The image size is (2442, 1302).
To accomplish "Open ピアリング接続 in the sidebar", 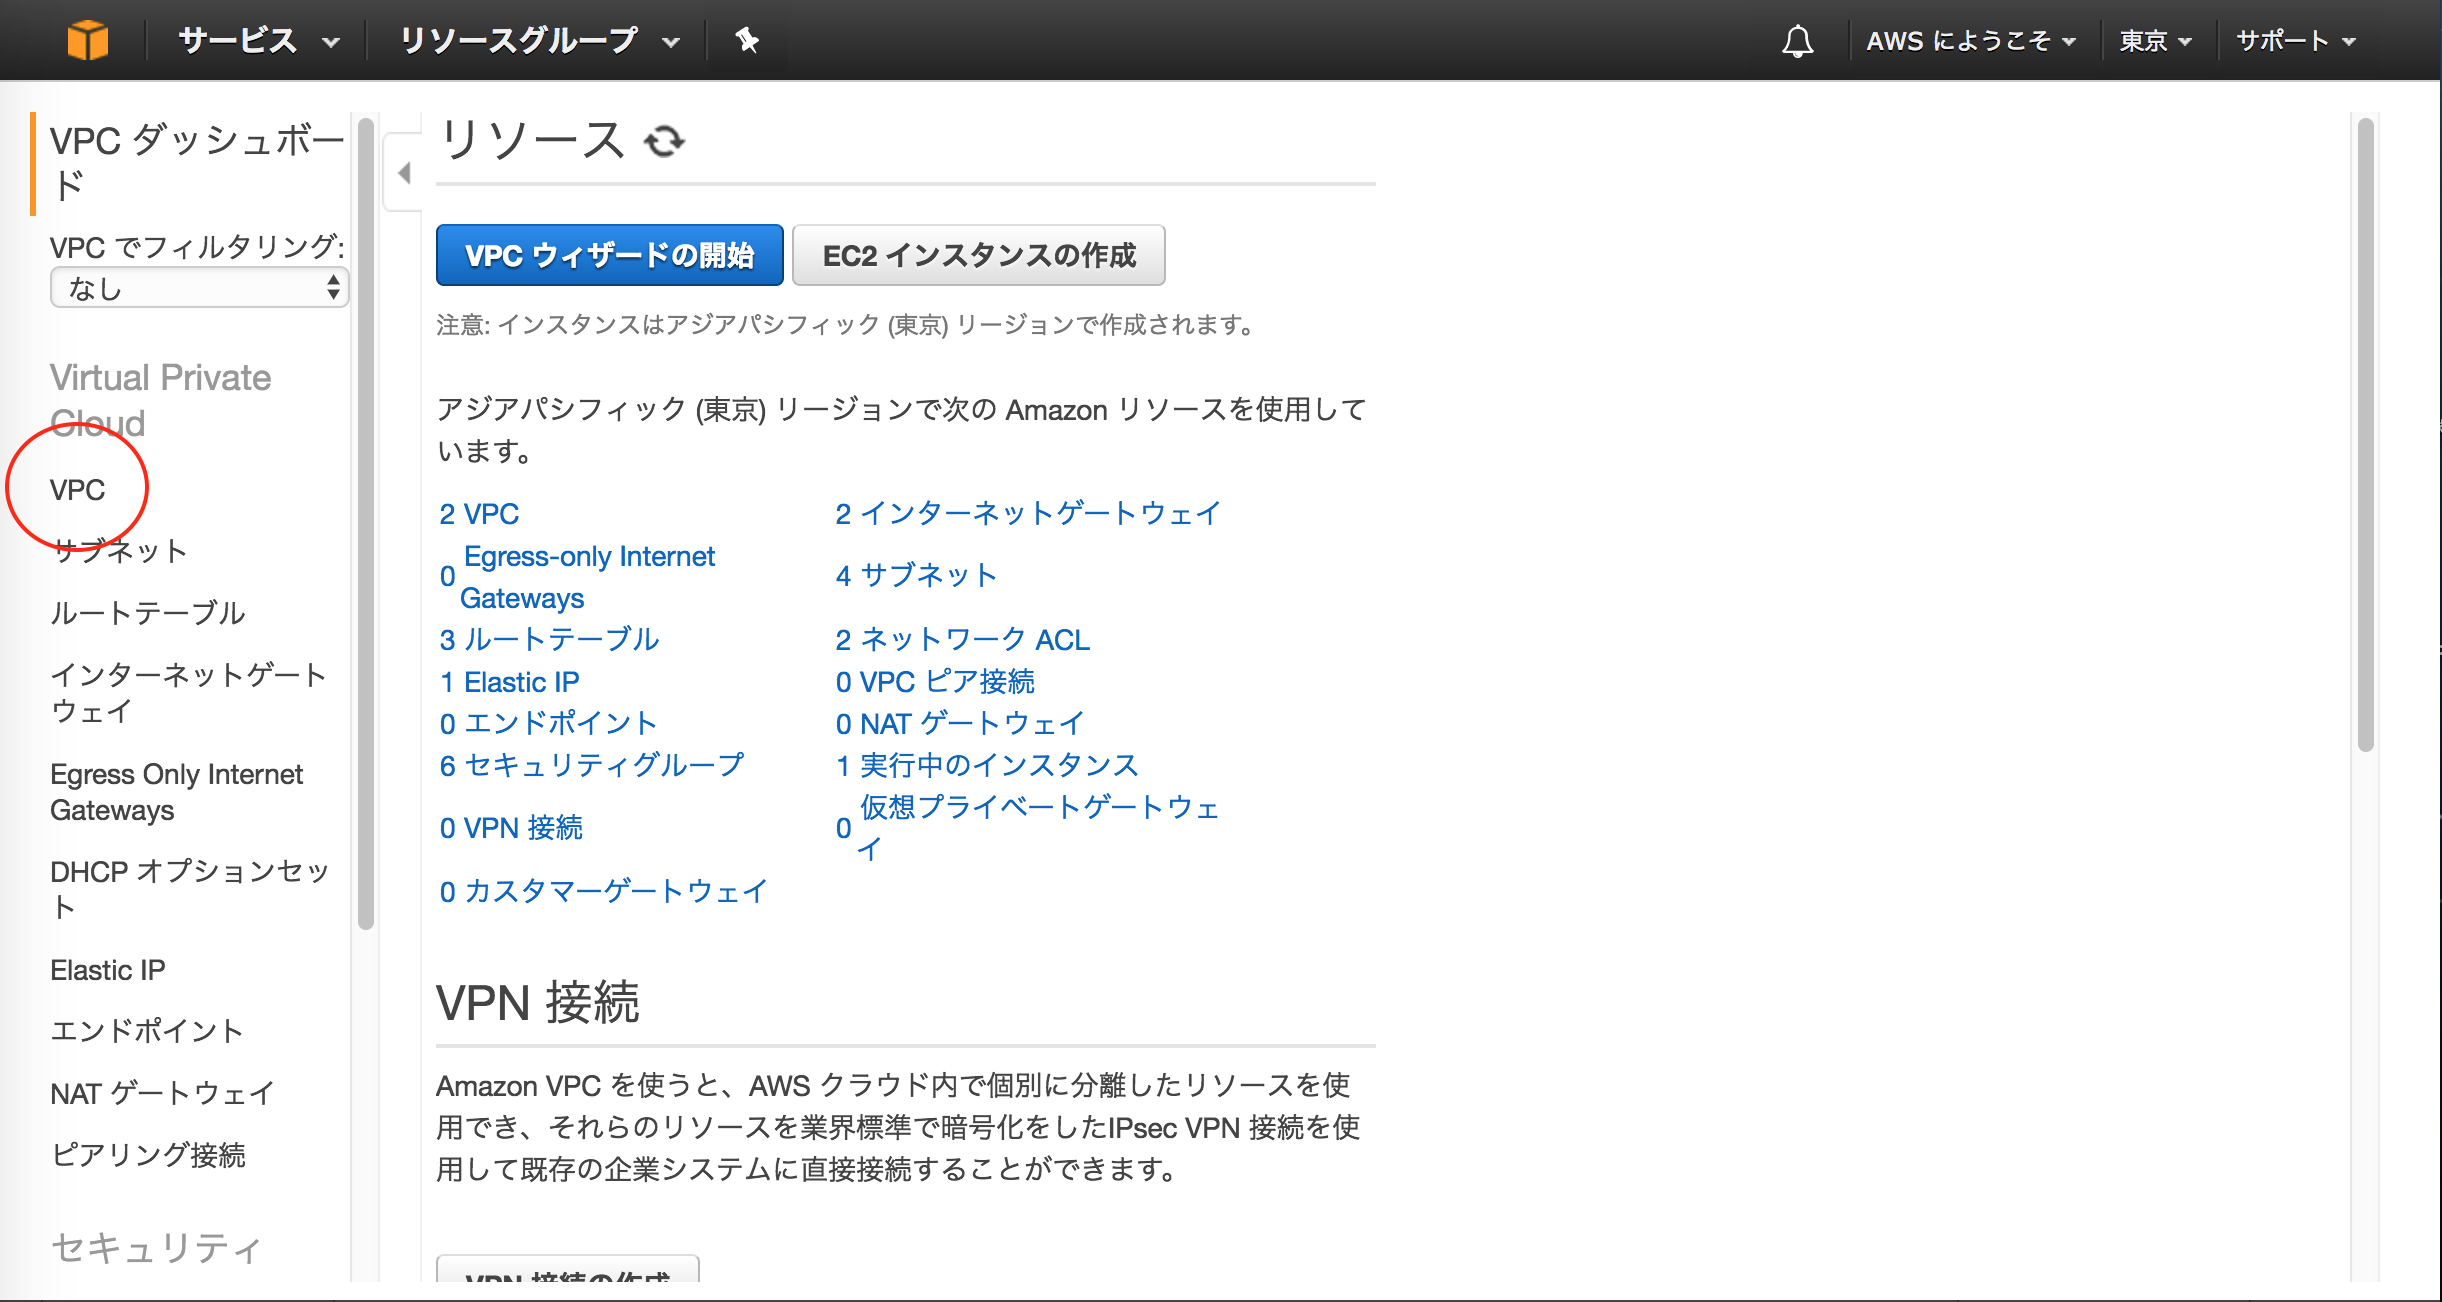I will pos(148,1155).
